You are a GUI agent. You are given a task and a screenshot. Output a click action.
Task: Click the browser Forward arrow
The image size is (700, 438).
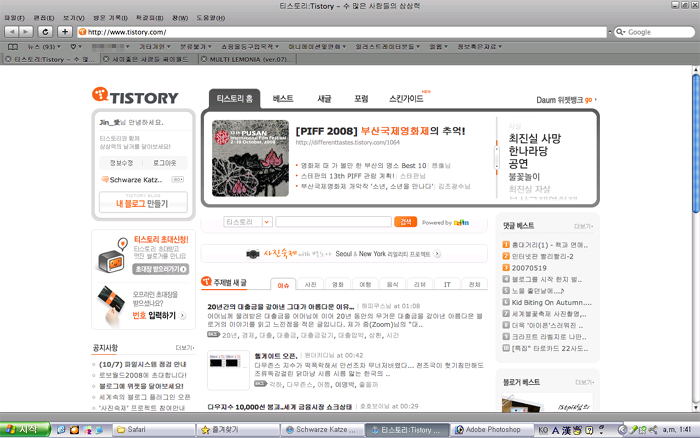click(x=26, y=32)
